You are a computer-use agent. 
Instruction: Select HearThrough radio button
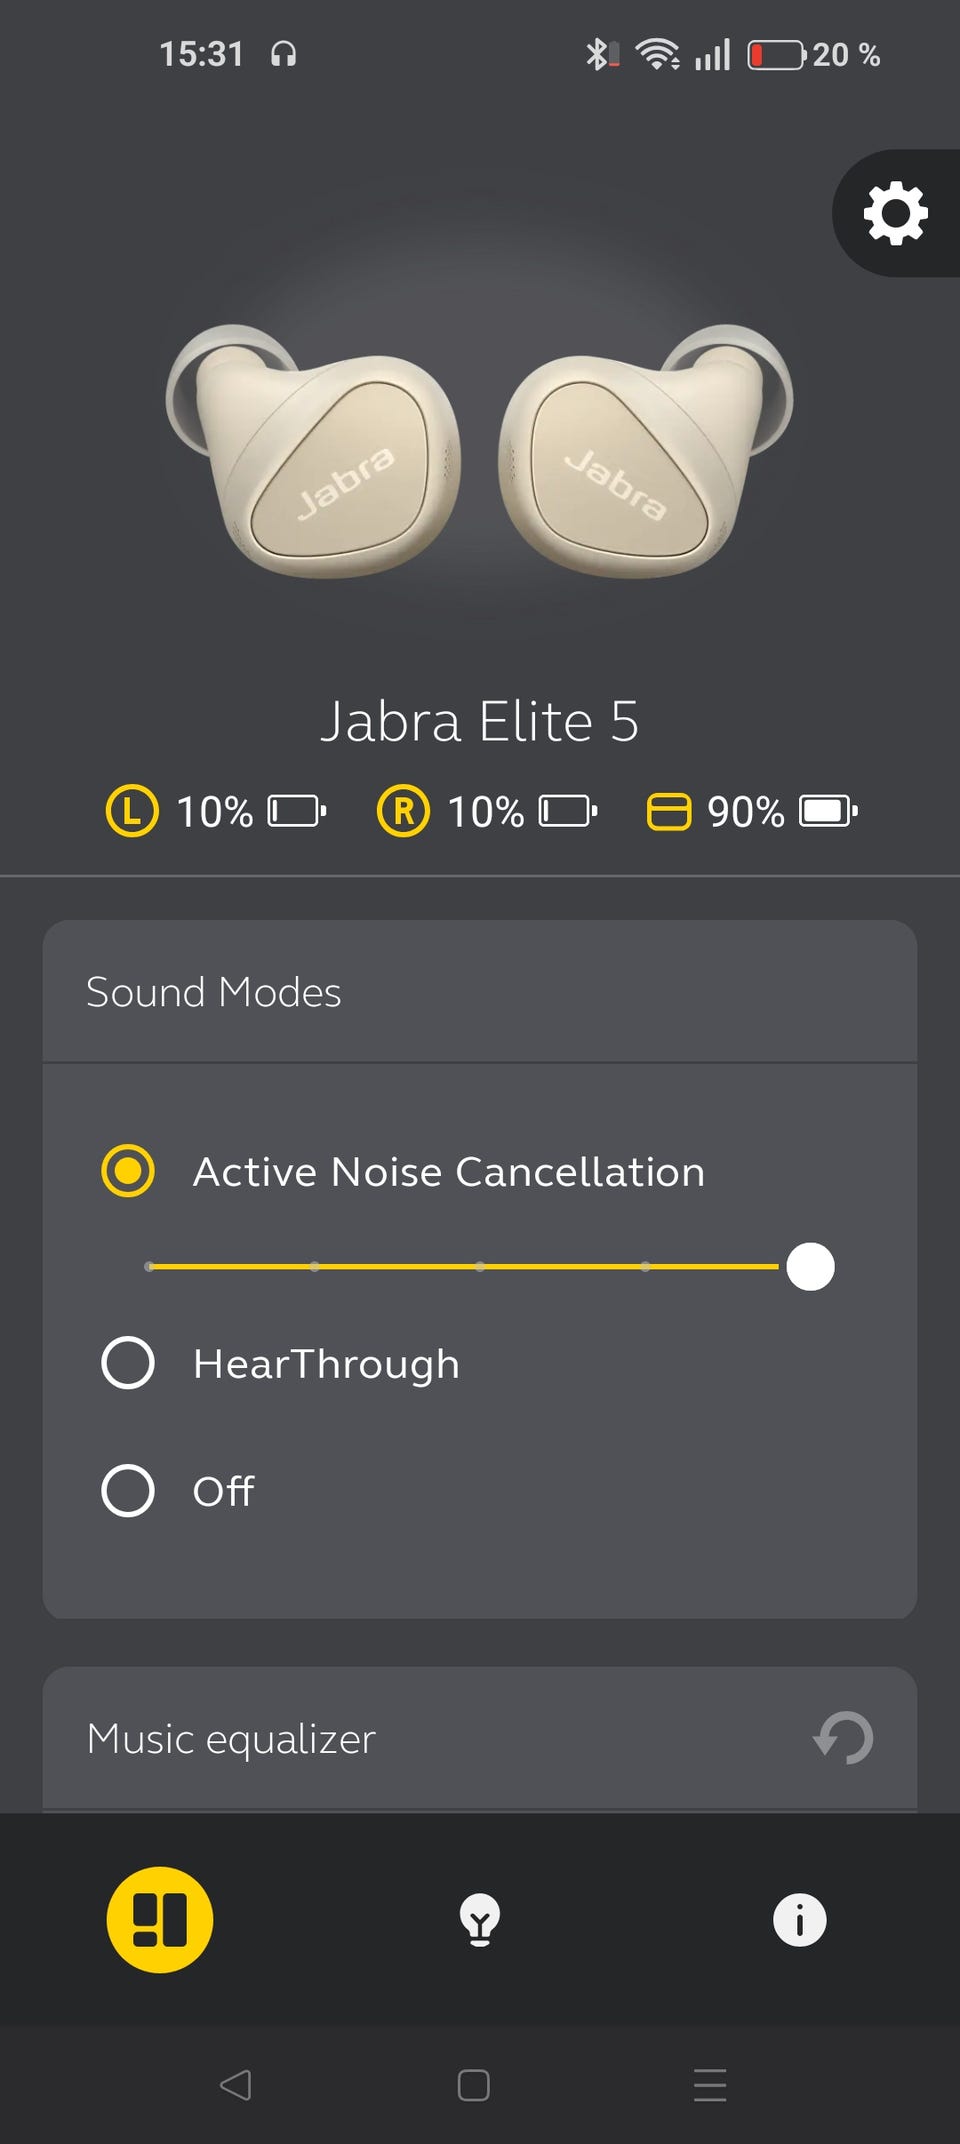(128, 1363)
